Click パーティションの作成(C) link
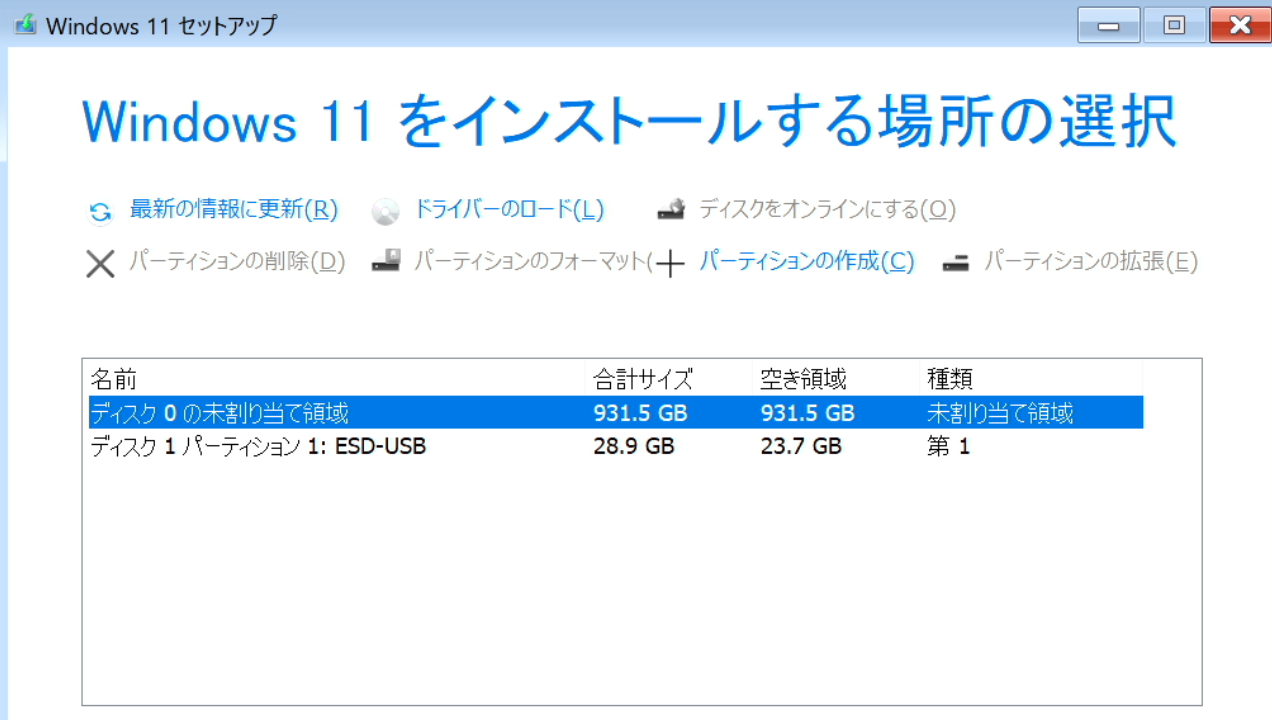Screen dimensions: 1272x720 point(806,261)
